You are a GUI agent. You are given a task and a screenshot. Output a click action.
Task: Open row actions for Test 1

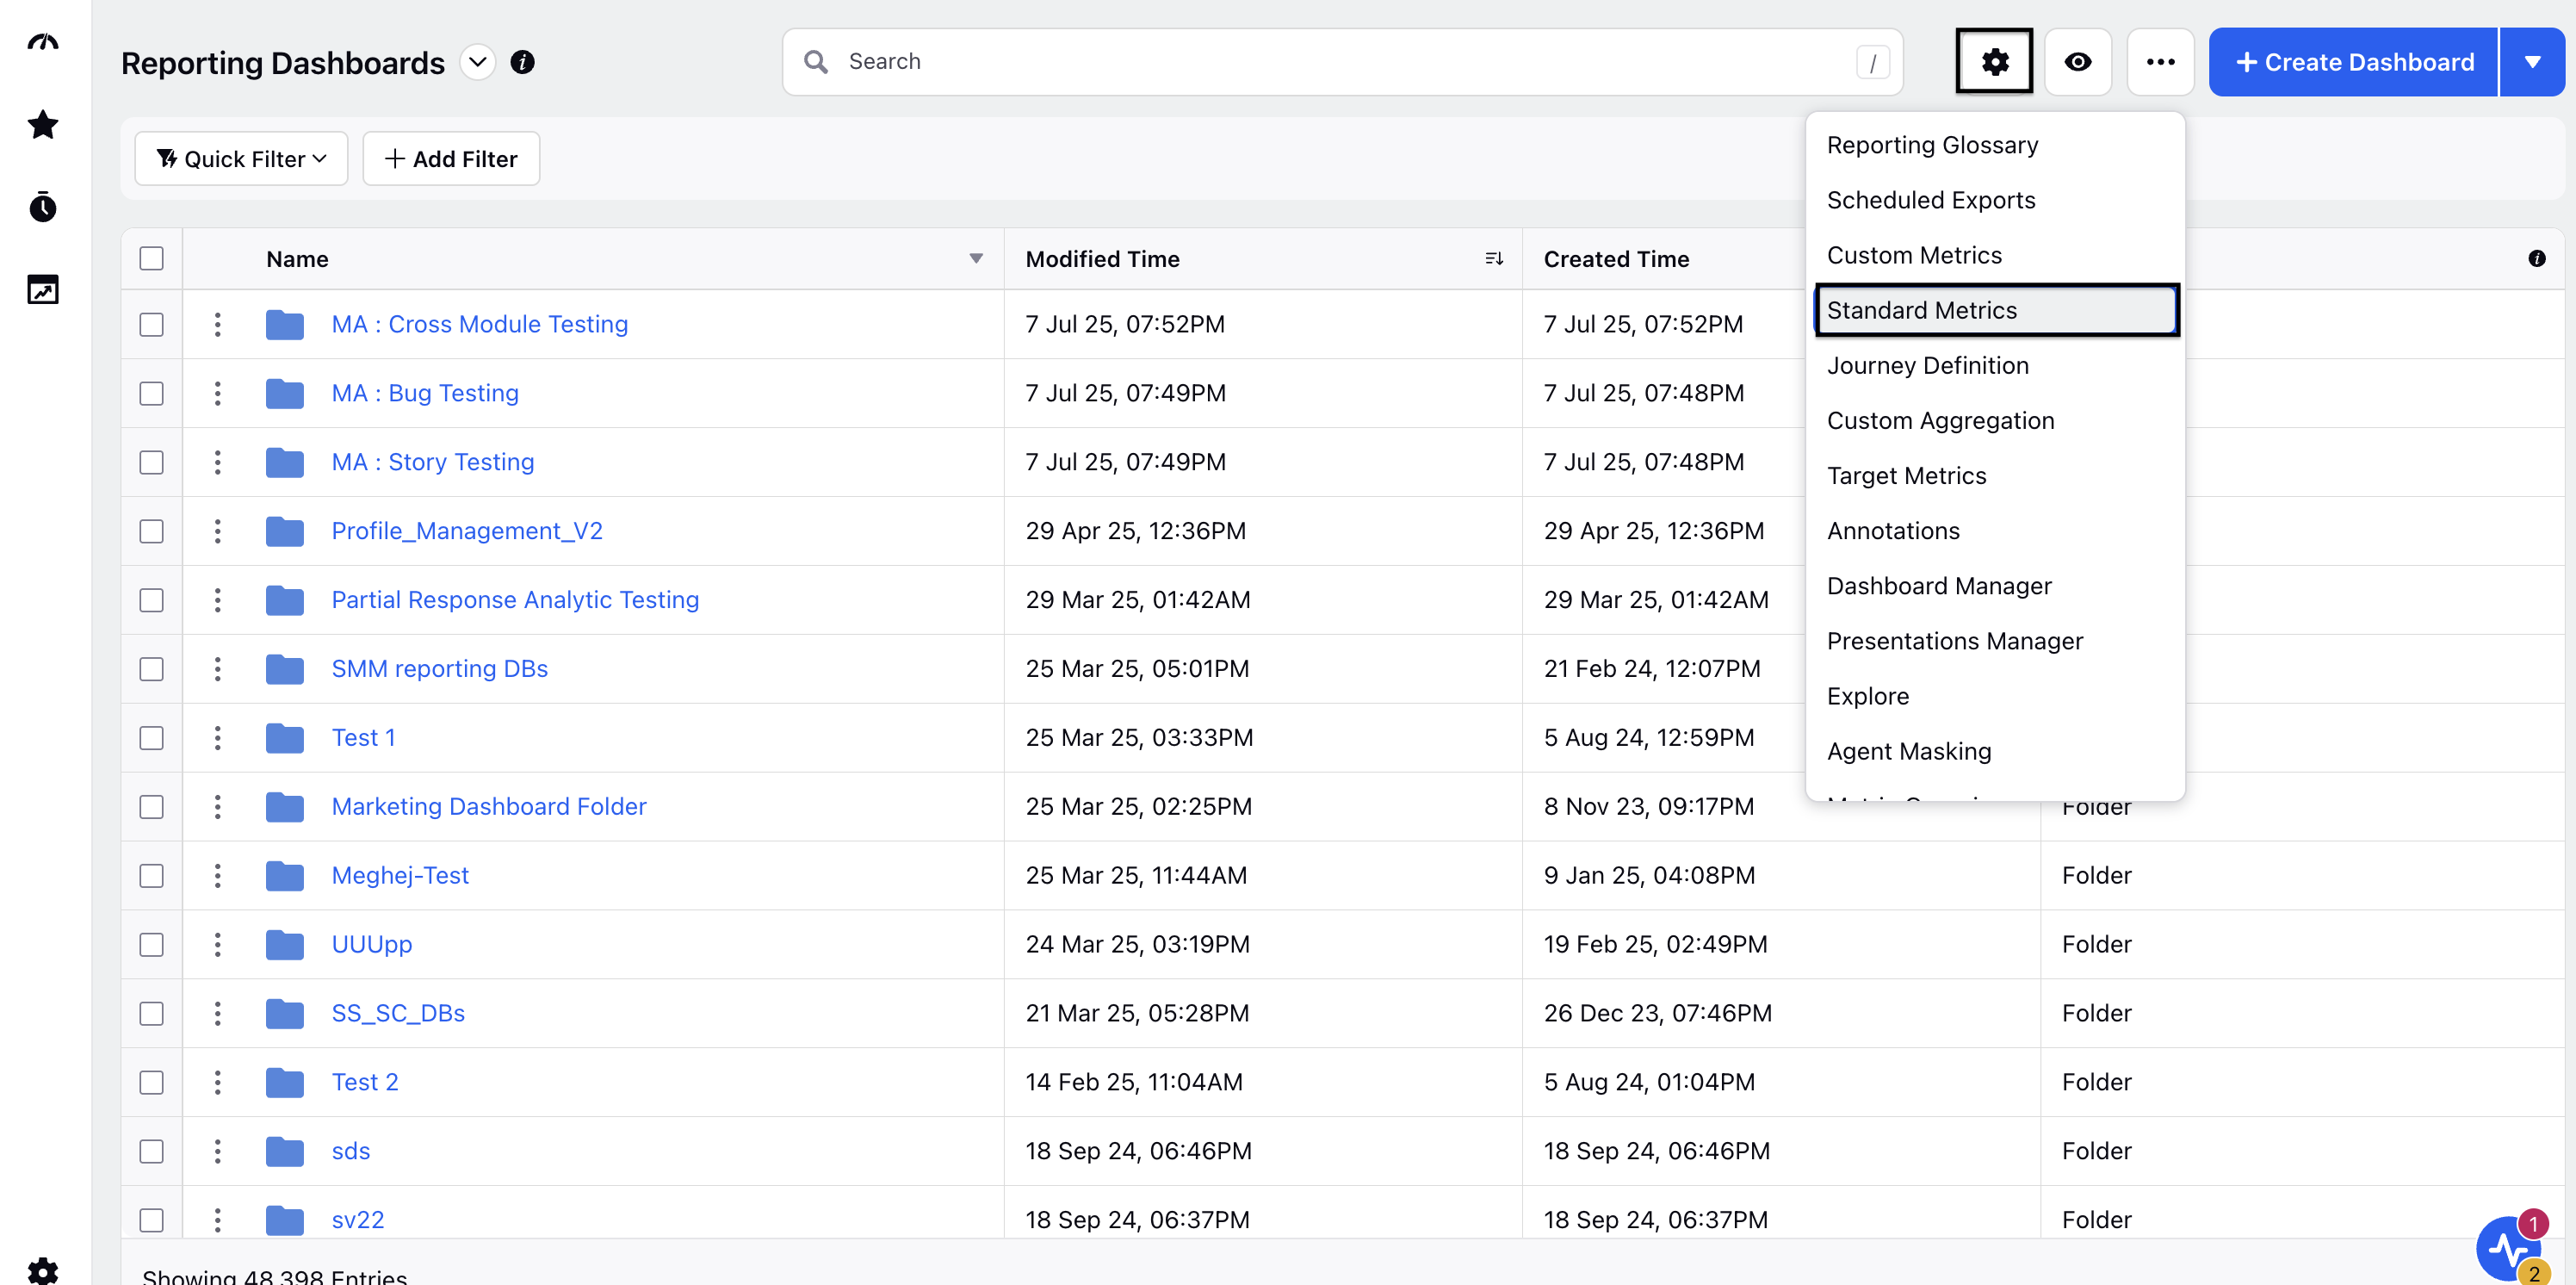[217, 738]
